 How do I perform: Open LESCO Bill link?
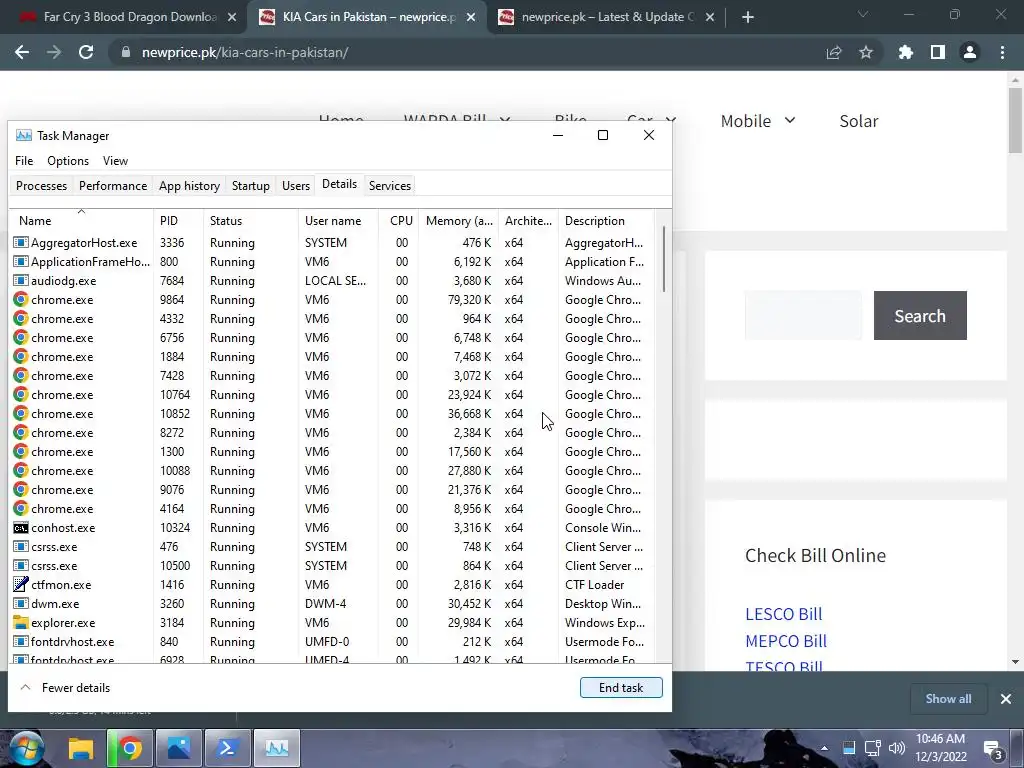[x=784, y=614]
